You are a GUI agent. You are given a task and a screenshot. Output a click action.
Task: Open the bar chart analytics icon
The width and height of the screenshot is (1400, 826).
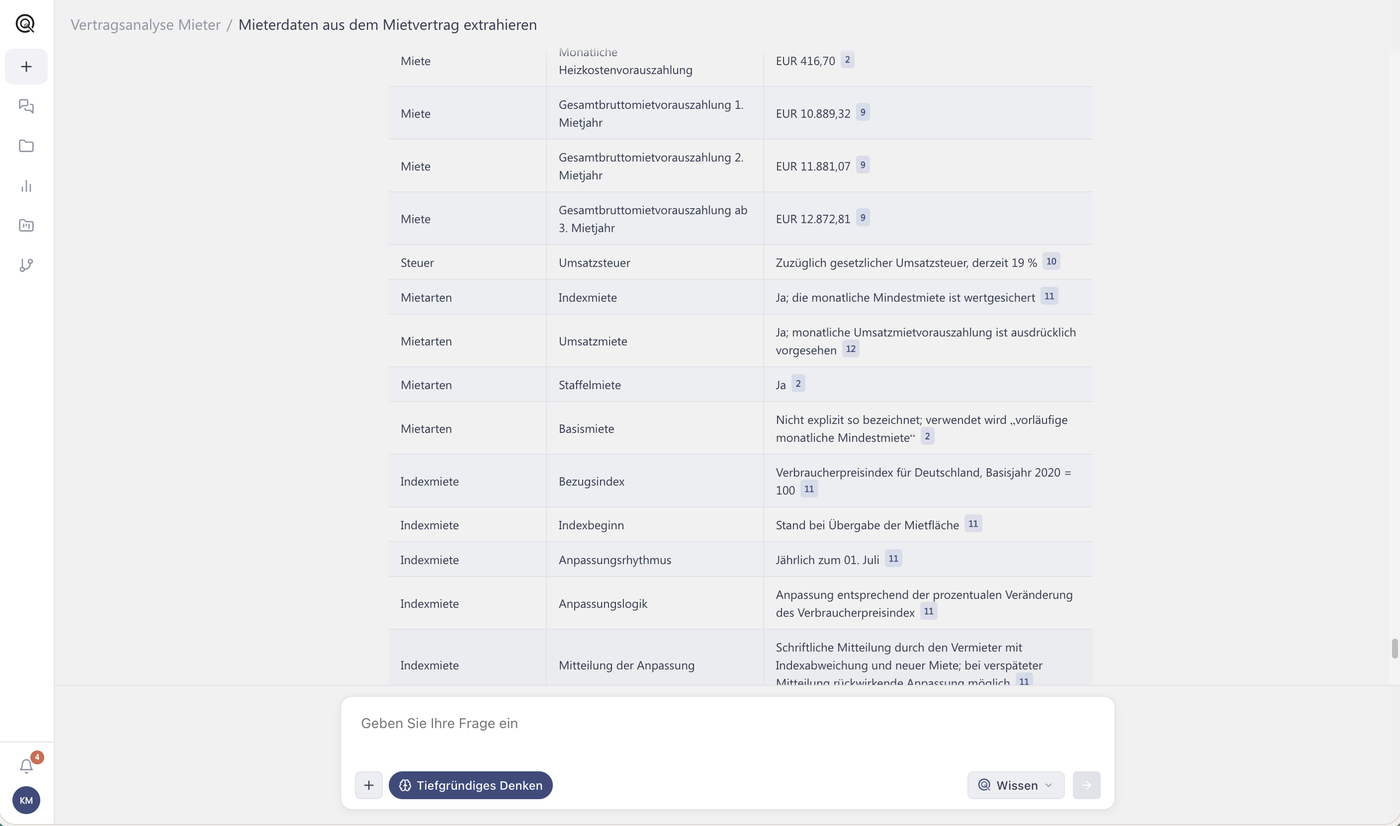tap(26, 186)
